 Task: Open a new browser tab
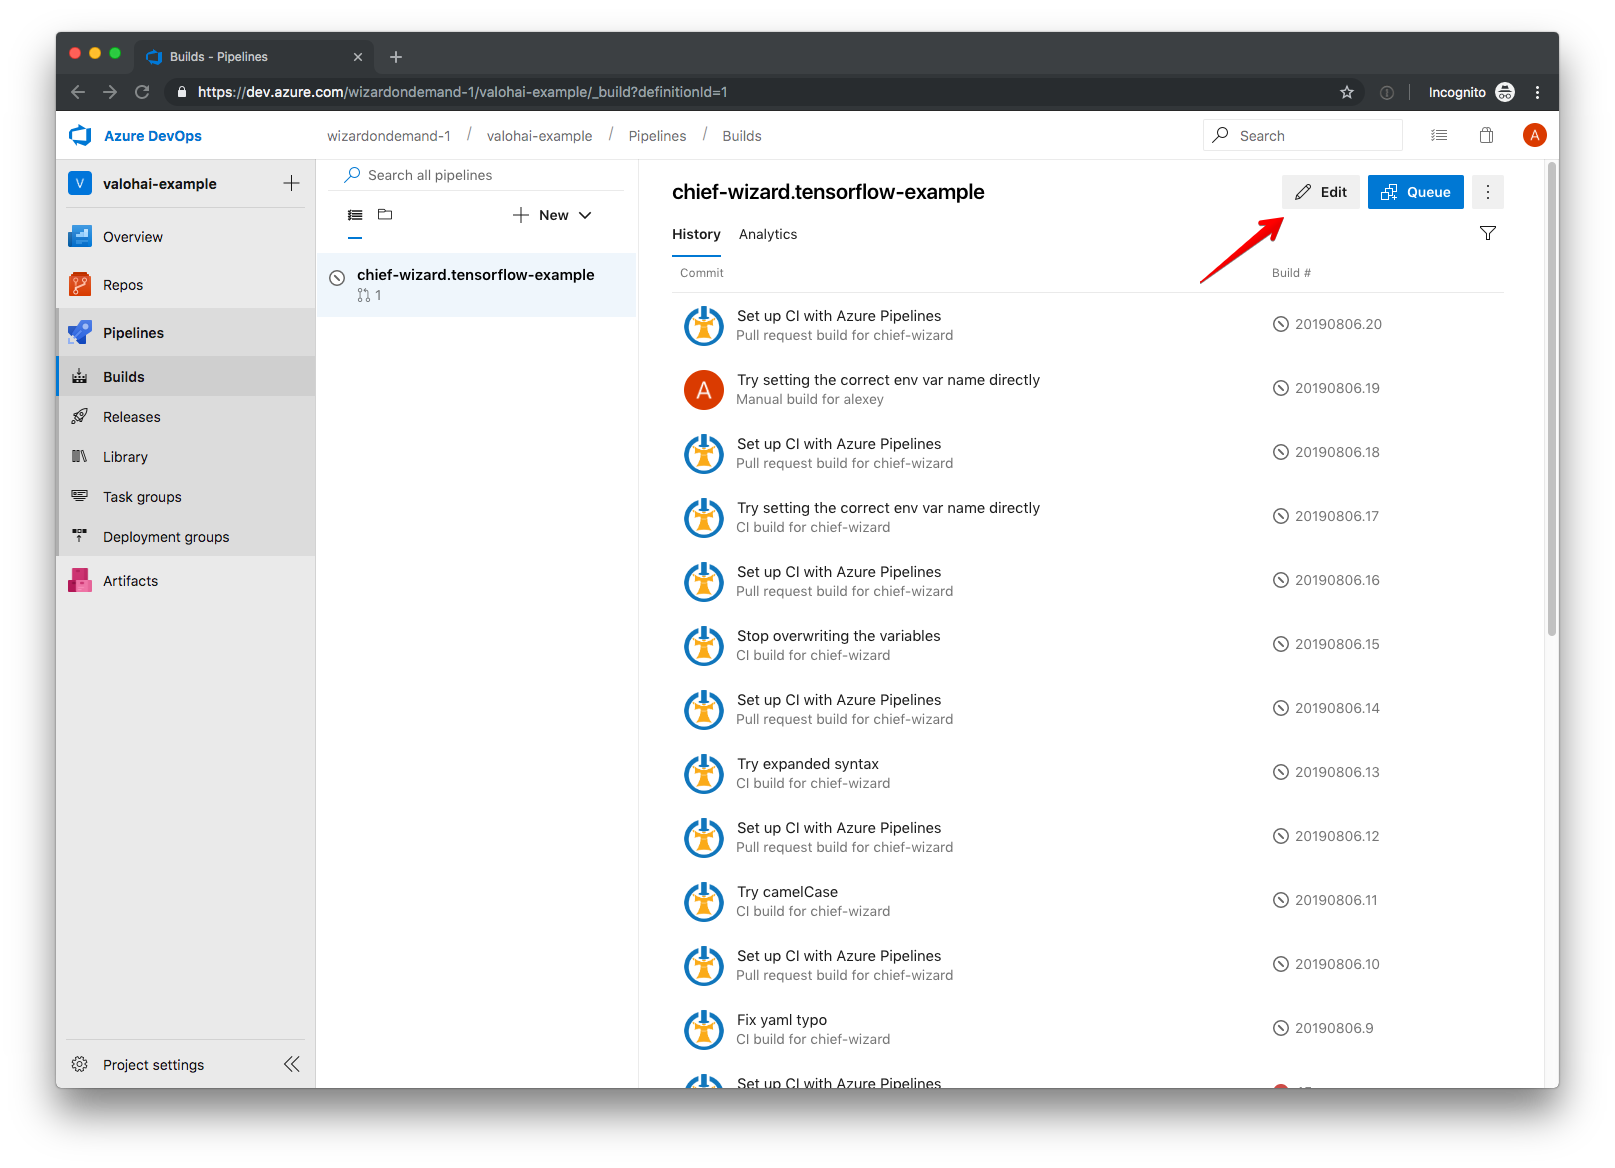396,57
